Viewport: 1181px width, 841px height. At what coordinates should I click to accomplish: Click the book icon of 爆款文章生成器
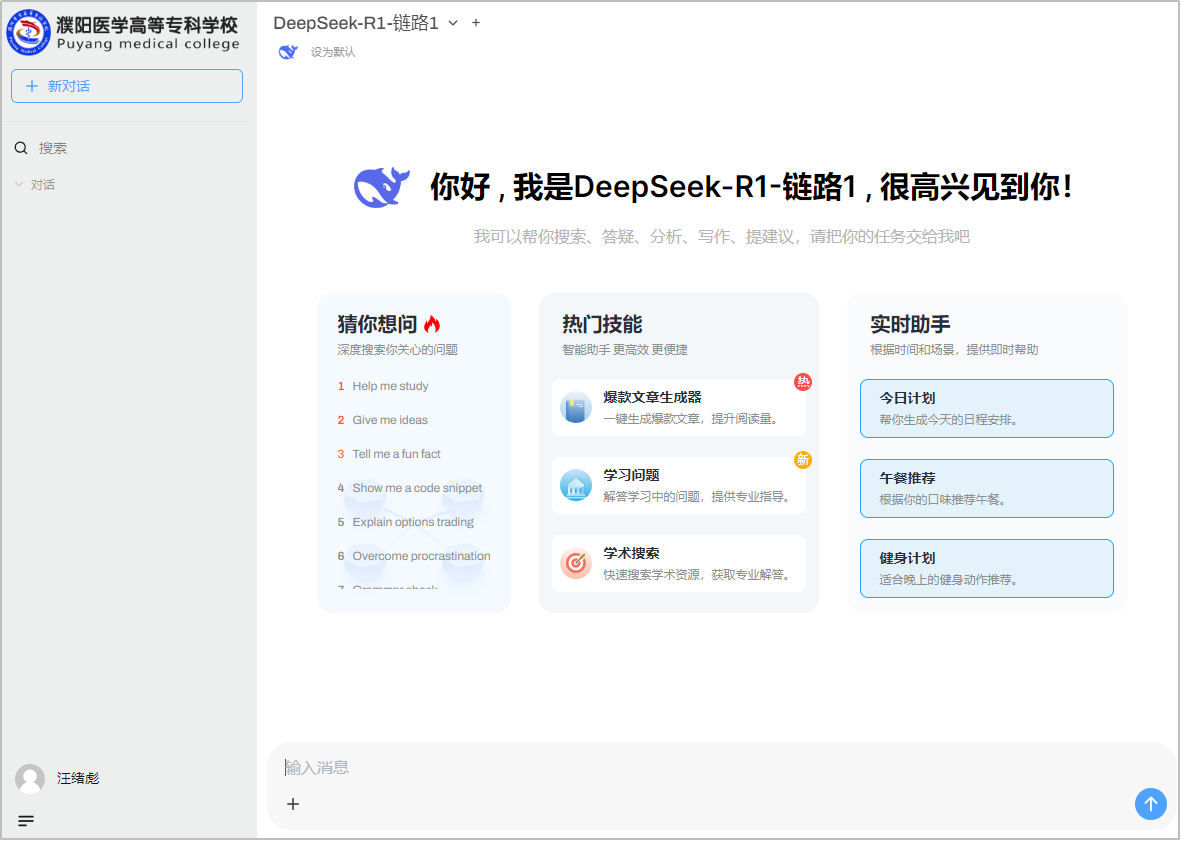pos(576,407)
